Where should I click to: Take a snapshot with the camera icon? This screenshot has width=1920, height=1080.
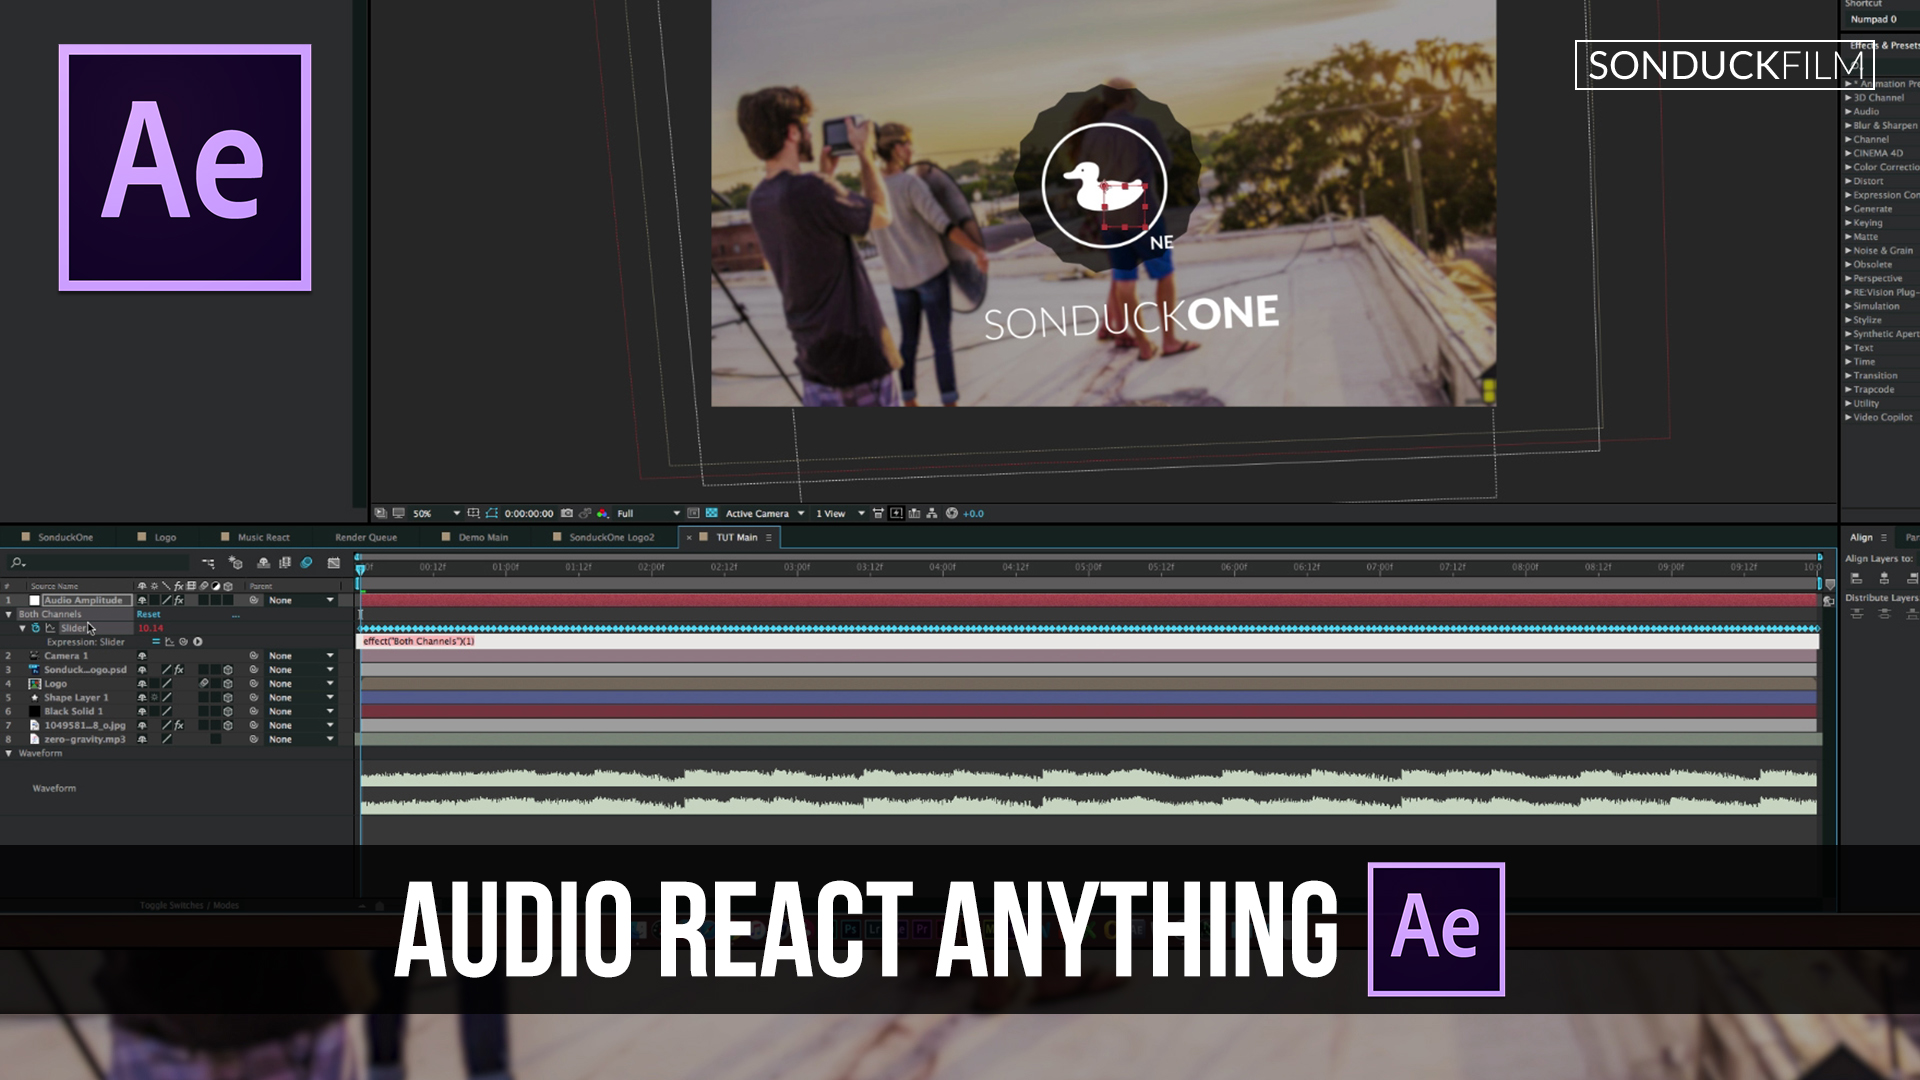[567, 513]
